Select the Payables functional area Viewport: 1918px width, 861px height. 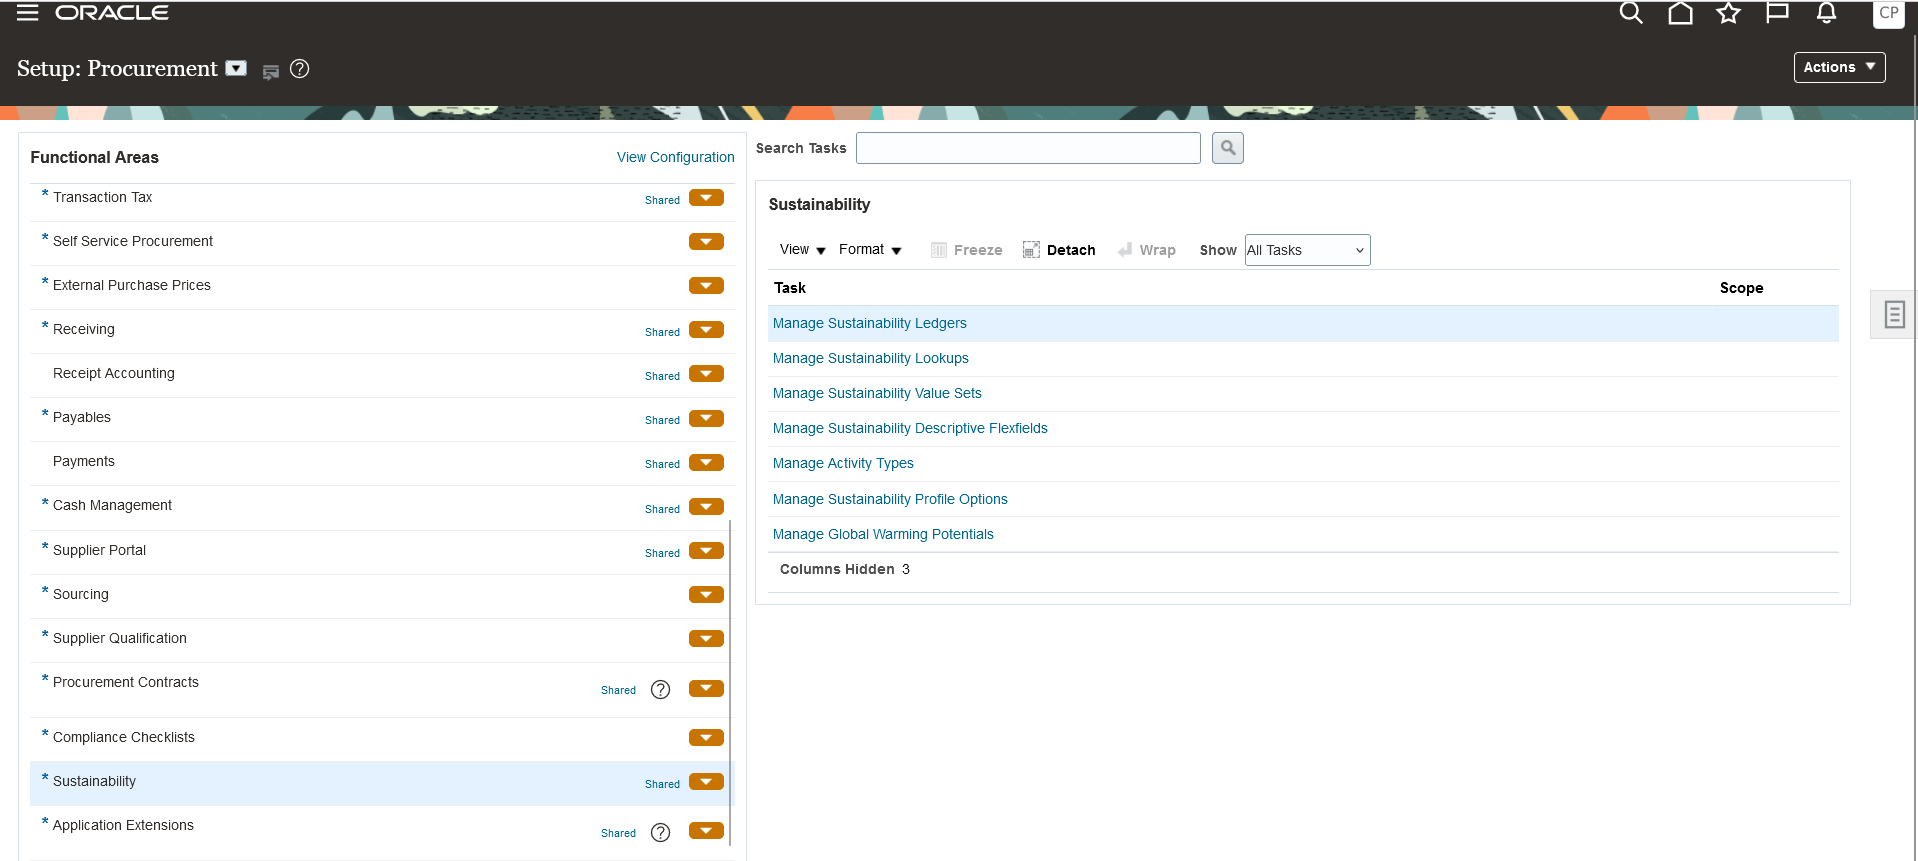(x=82, y=417)
